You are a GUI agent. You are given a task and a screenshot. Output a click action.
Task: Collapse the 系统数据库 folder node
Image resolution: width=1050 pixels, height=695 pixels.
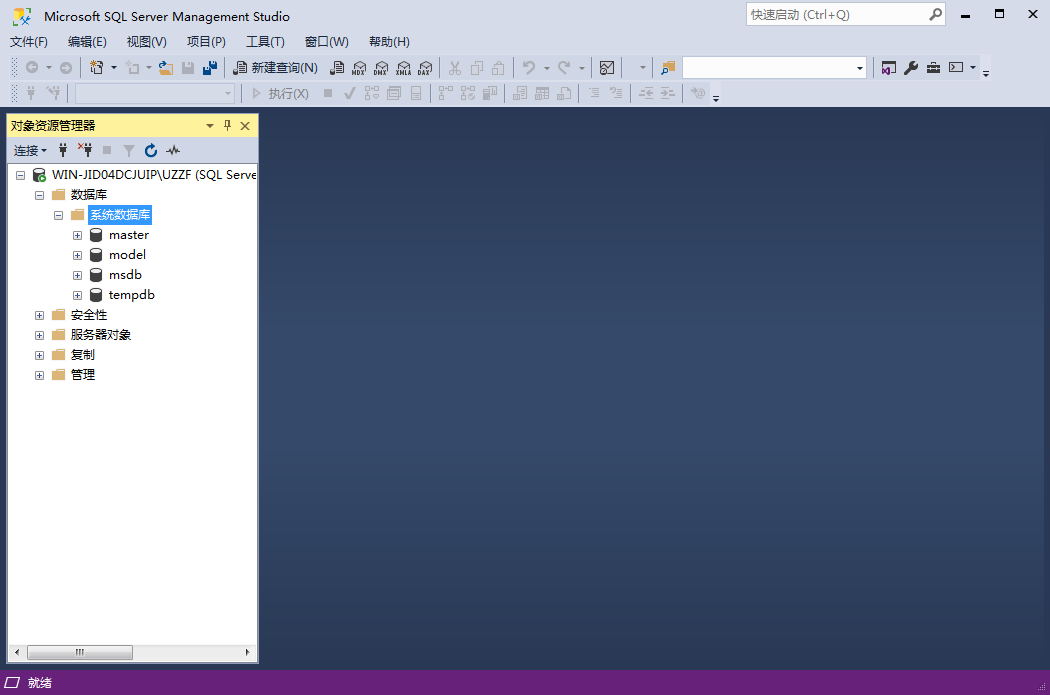point(58,216)
